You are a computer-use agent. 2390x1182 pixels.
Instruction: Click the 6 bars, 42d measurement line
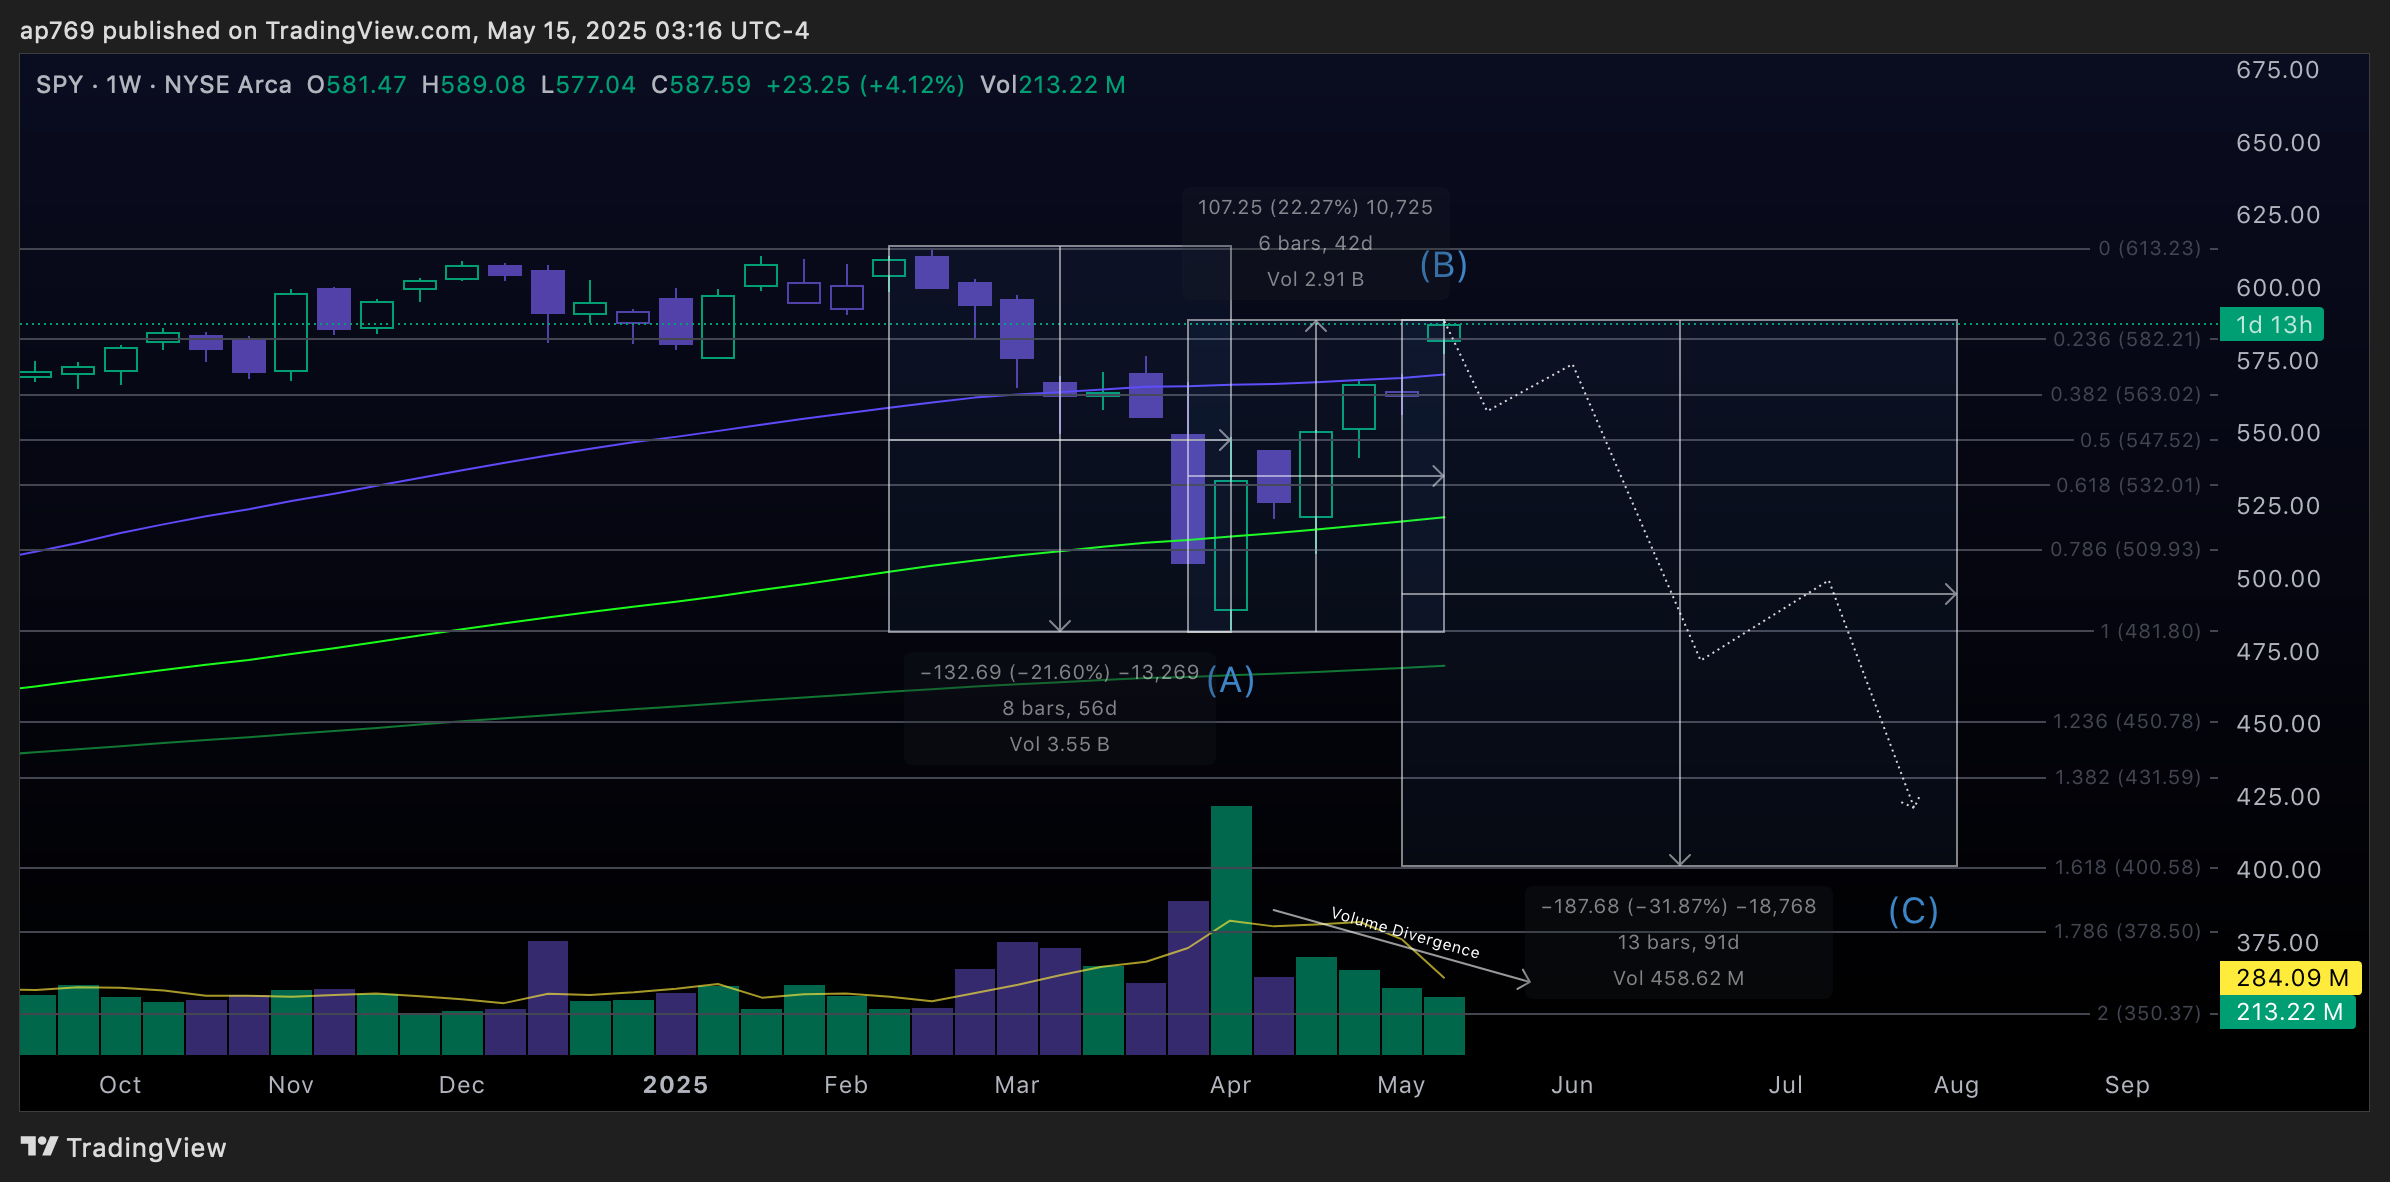1315,243
